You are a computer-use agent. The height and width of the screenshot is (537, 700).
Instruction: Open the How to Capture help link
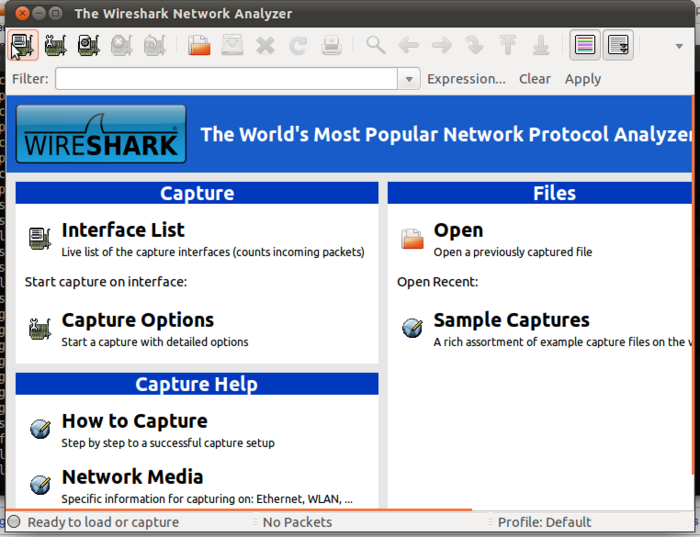134,421
